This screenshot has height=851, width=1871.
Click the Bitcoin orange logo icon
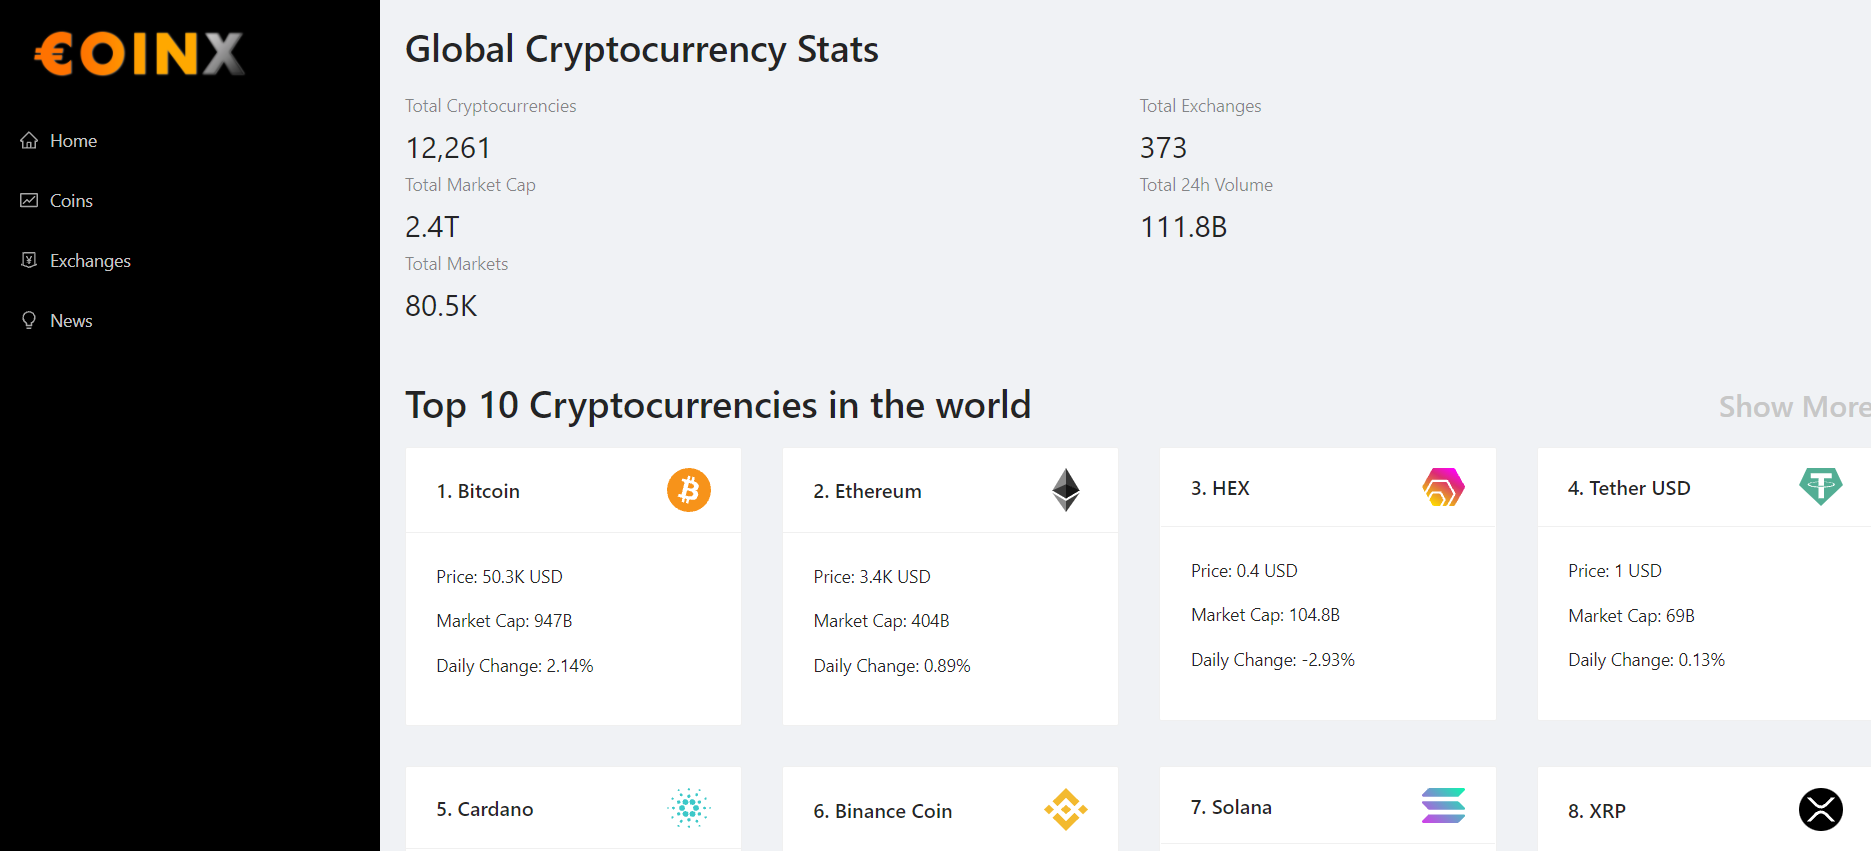click(x=689, y=490)
